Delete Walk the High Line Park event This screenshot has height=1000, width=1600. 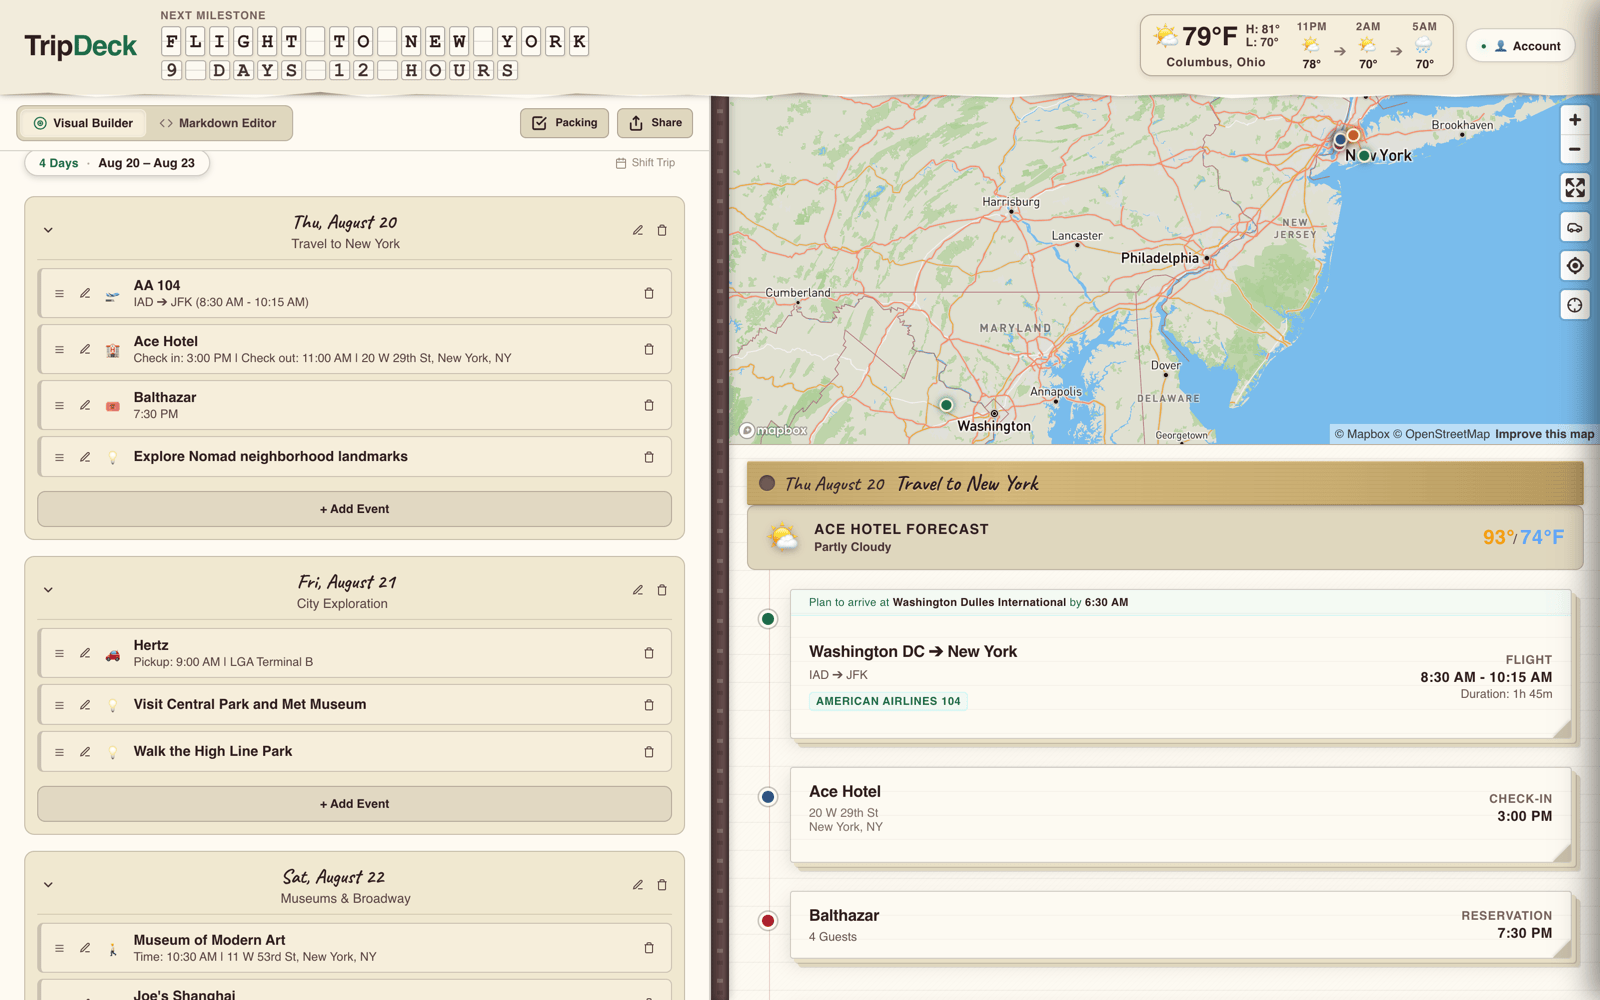click(x=649, y=752)
